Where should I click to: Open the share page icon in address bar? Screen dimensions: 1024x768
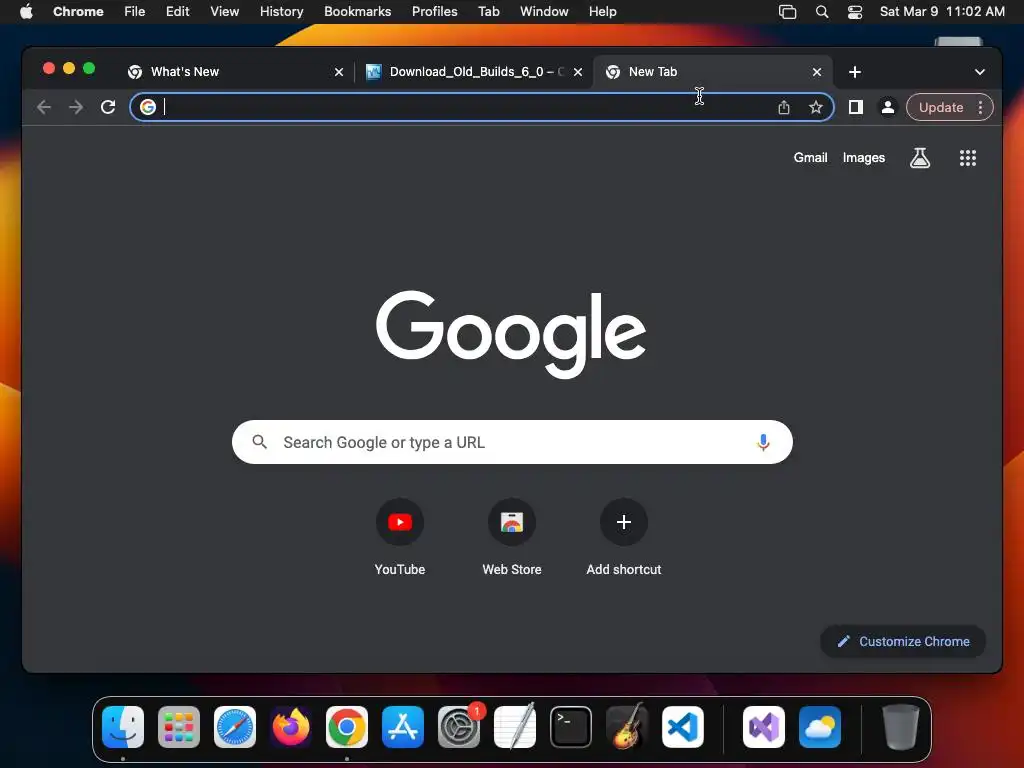pos(784,108)
